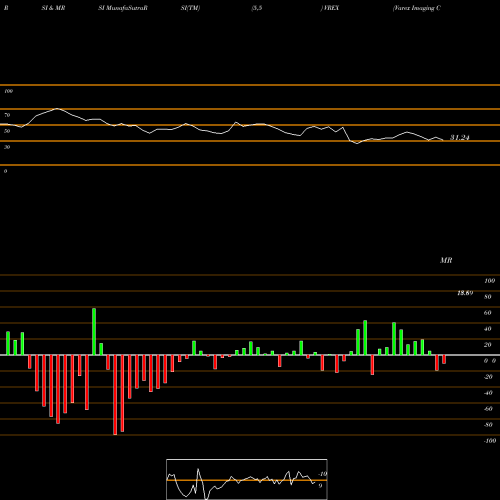The height and width of the screenshot is (500, 500).
Task: Click the MR axis label 40
Action: 488,329
